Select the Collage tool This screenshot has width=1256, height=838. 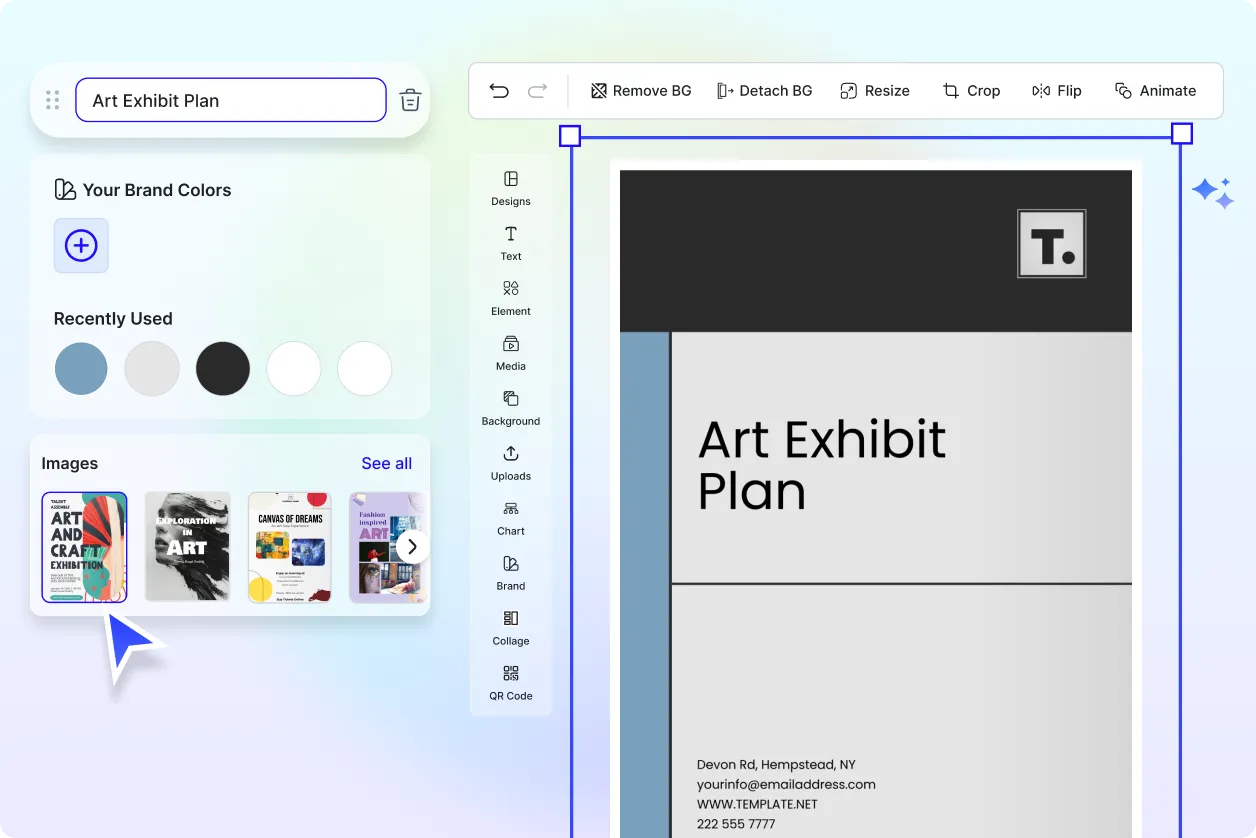[x=511, y=627]
